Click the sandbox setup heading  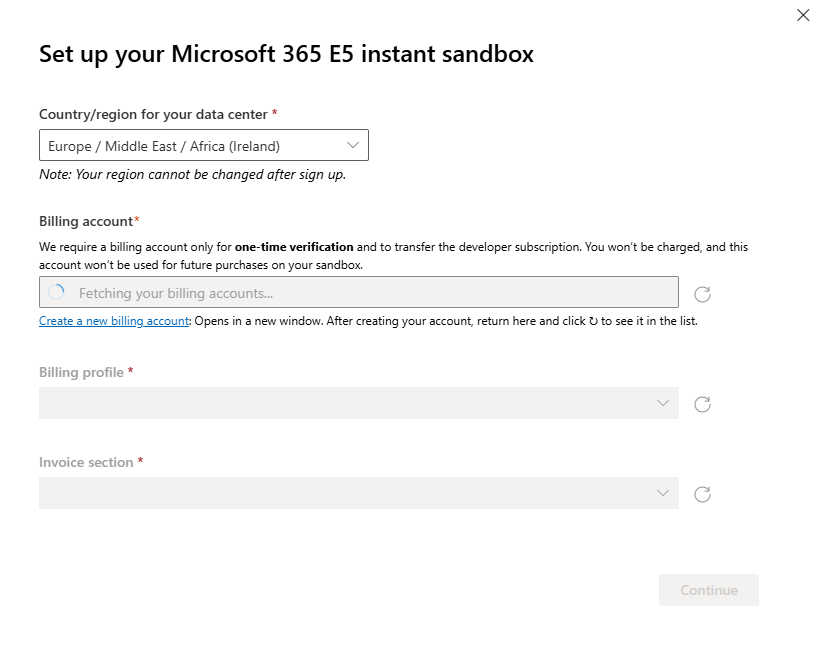tap(287, 54)
